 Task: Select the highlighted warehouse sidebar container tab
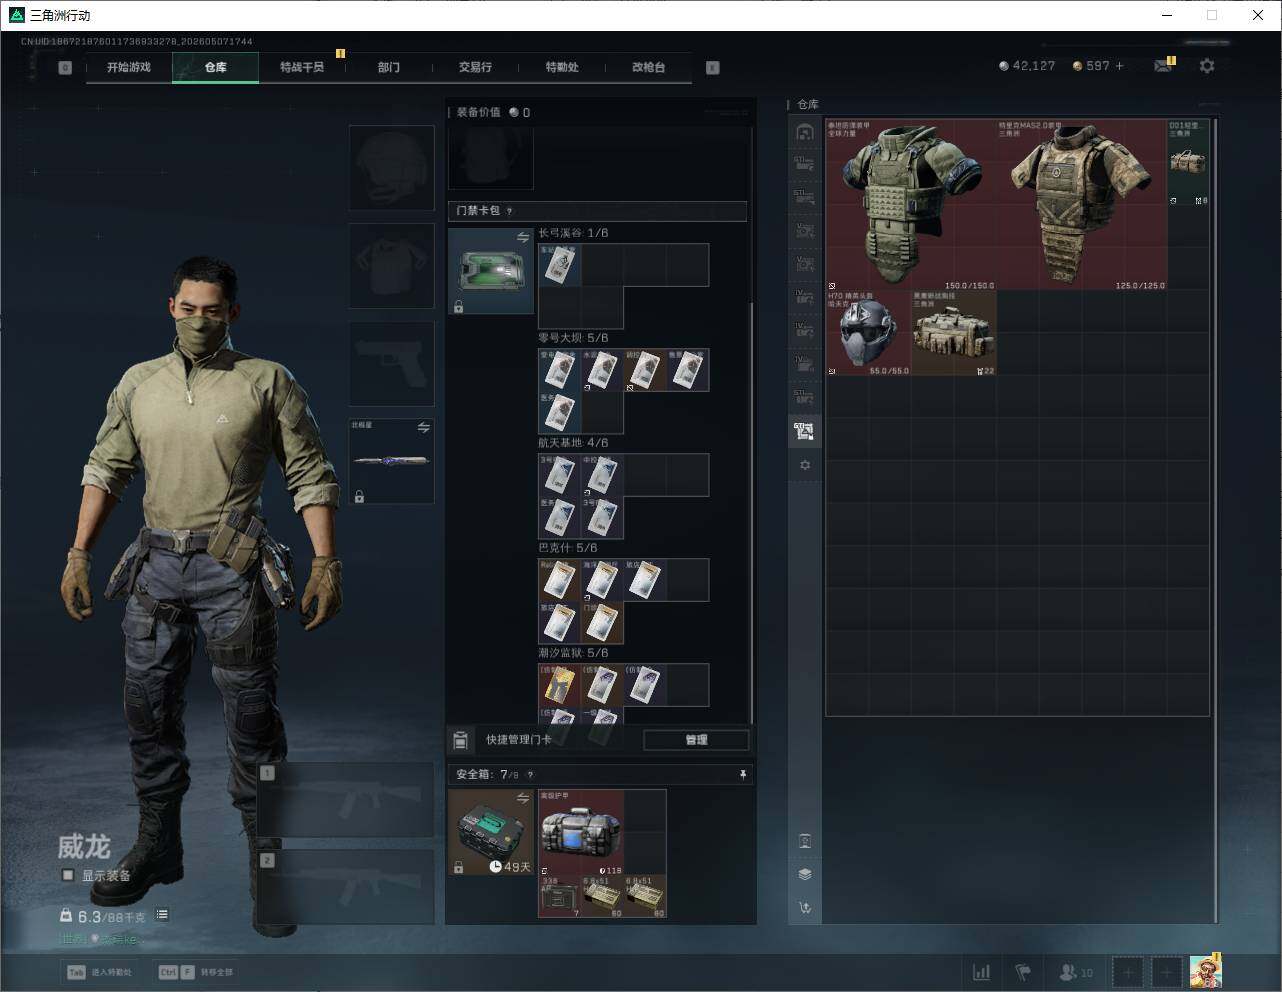(804, 431)
